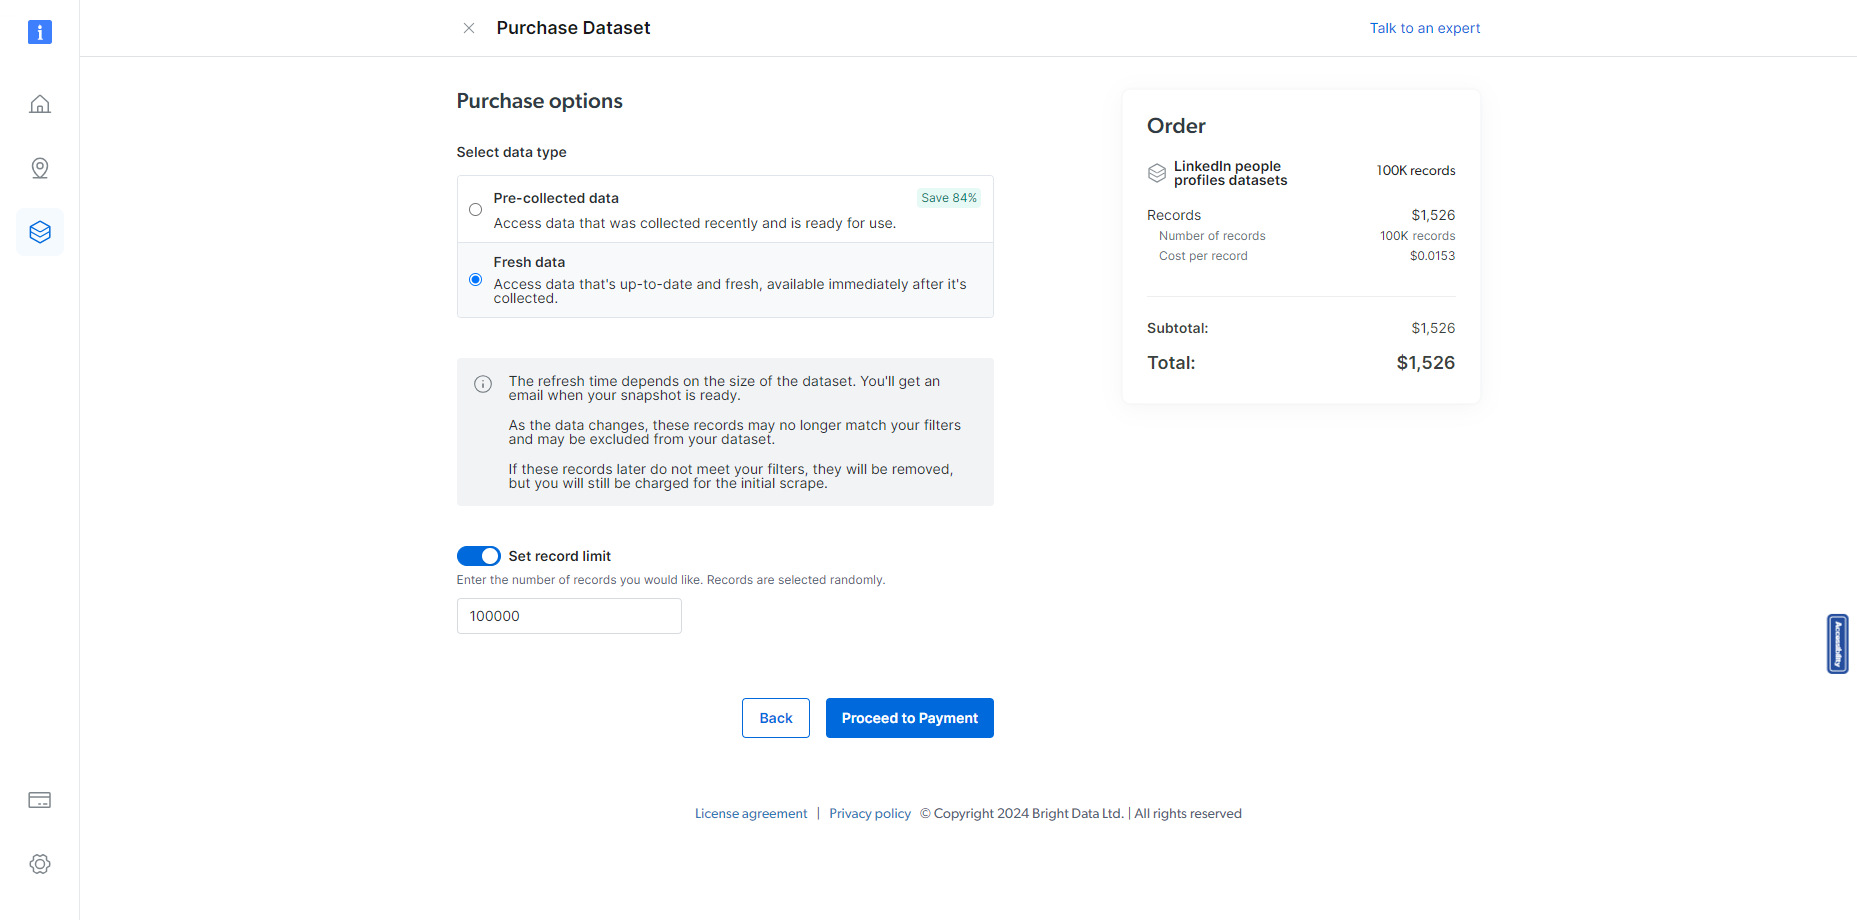Click the blue info logo icon
1857x920 pixels.
click(x=40, y=32)
